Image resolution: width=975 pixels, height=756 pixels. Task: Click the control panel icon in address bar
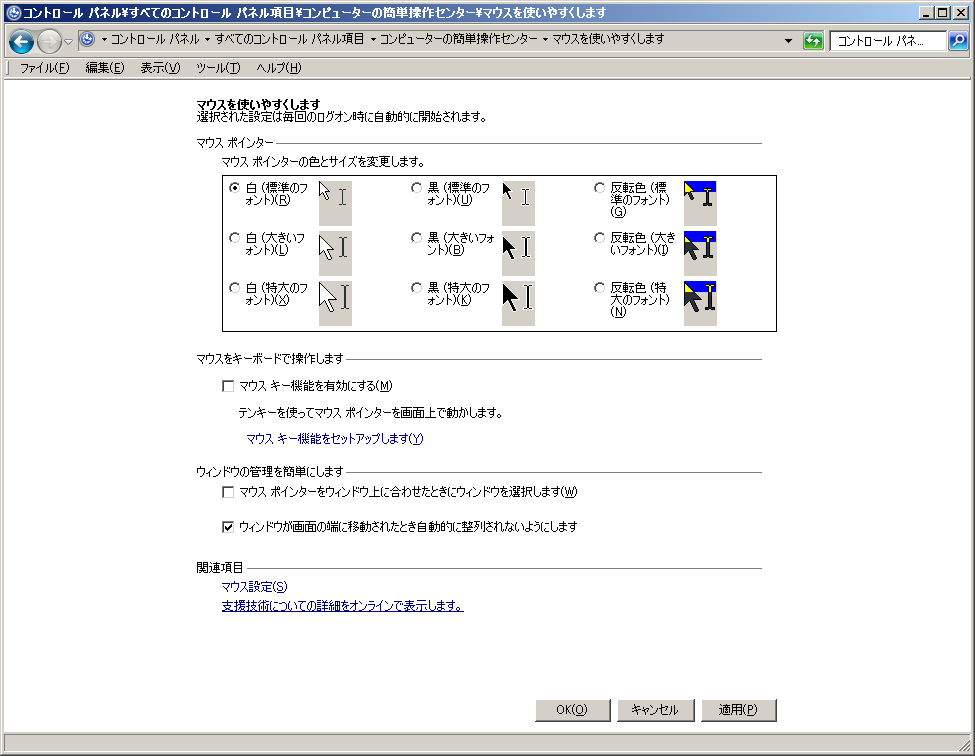(x=87, y=40)
